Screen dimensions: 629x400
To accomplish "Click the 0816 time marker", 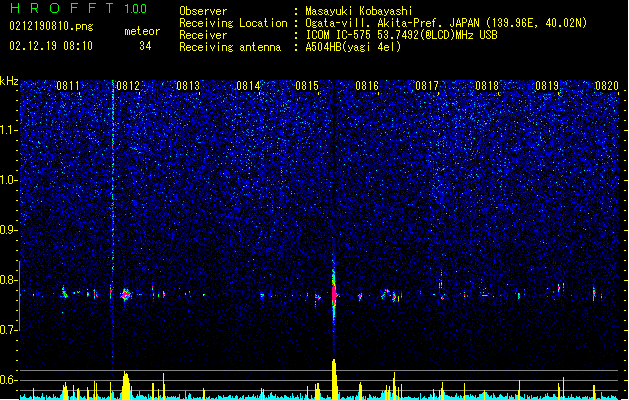I will tap(367, 86).
